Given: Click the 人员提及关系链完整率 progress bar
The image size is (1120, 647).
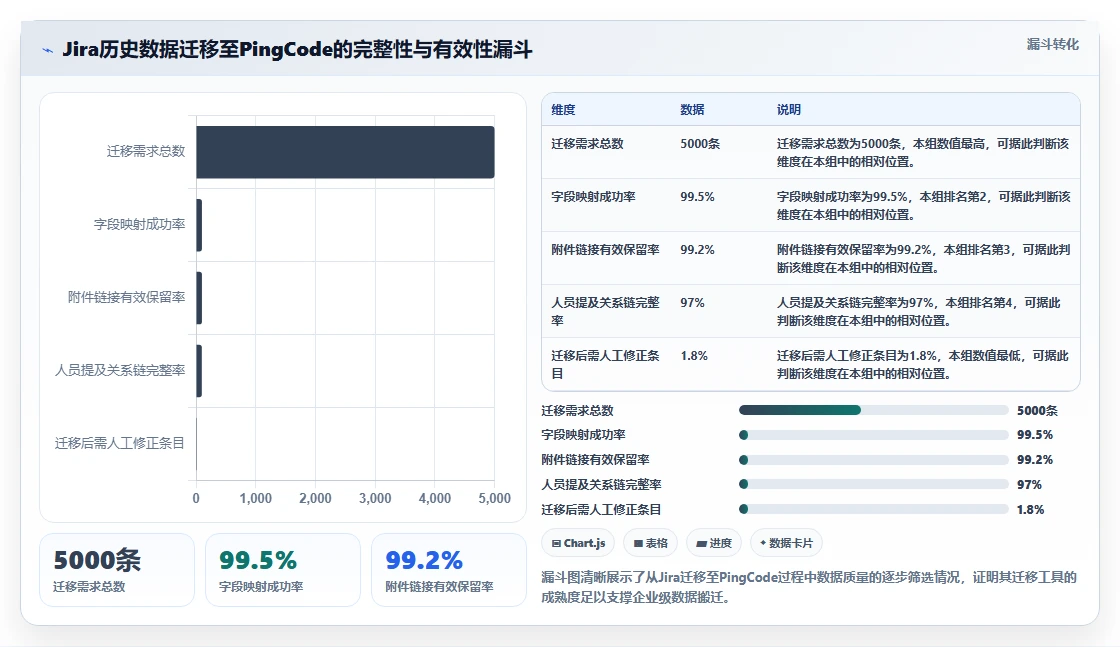Looking at the screenshot, I should pos(874,484).
